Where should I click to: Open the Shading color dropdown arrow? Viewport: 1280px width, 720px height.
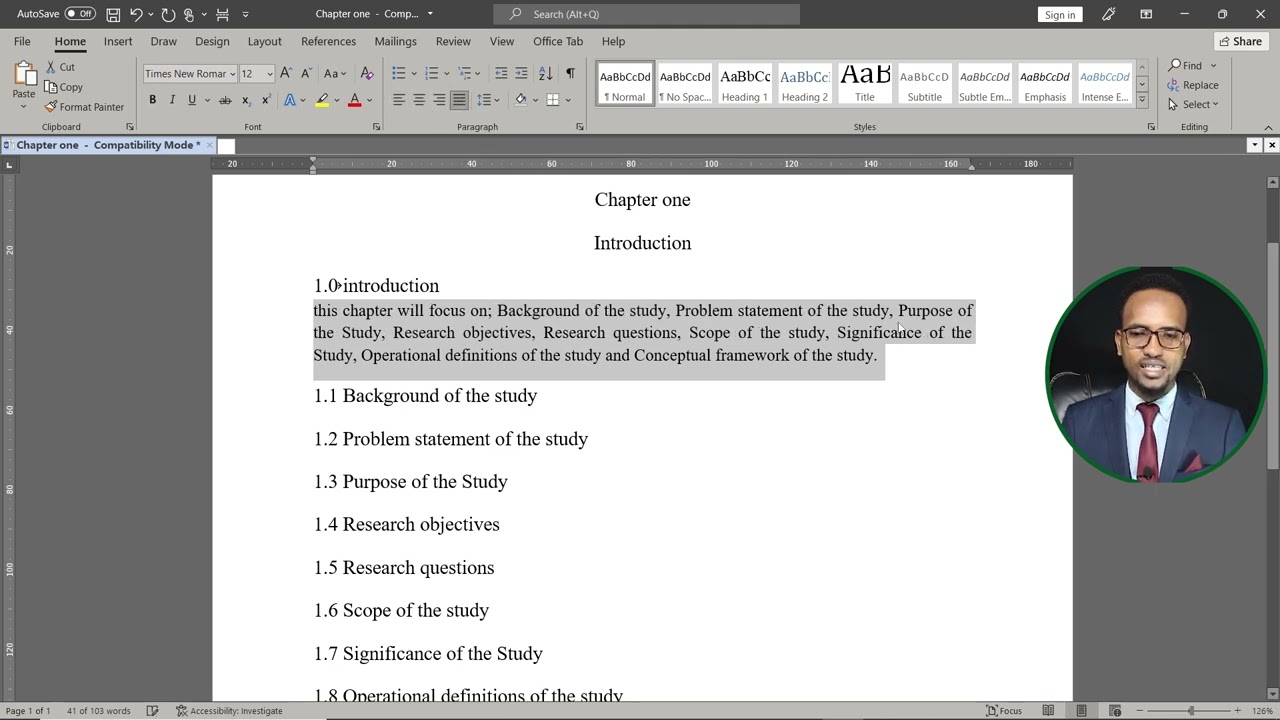pos(535,100)
